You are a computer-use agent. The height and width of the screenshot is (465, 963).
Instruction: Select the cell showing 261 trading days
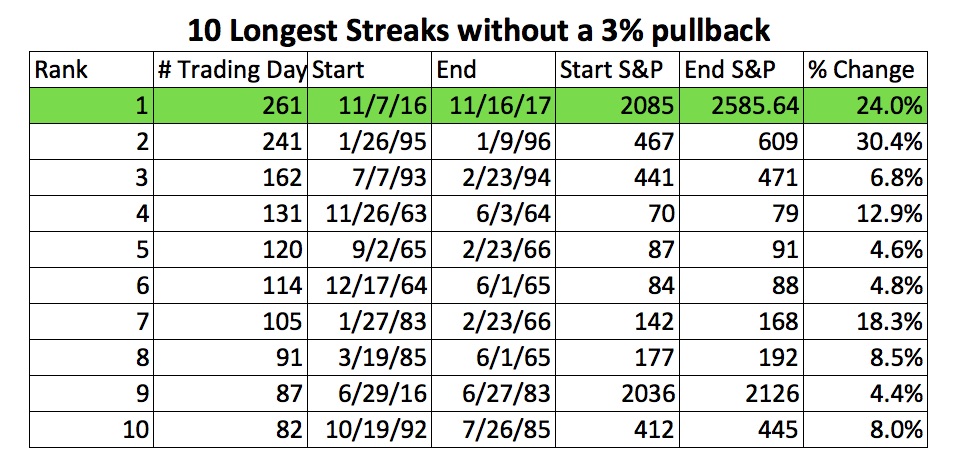click(230, 106)
